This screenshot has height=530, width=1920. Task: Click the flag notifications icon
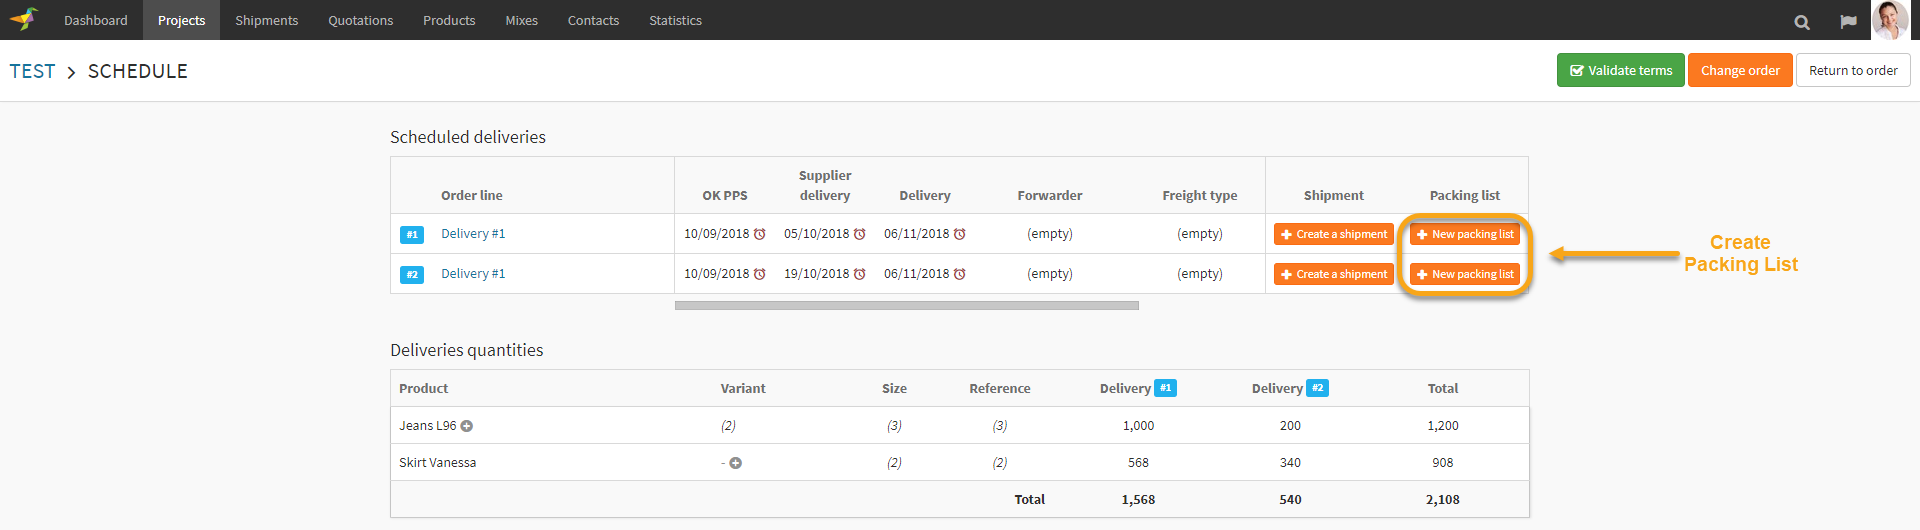tap(1848, 22)
